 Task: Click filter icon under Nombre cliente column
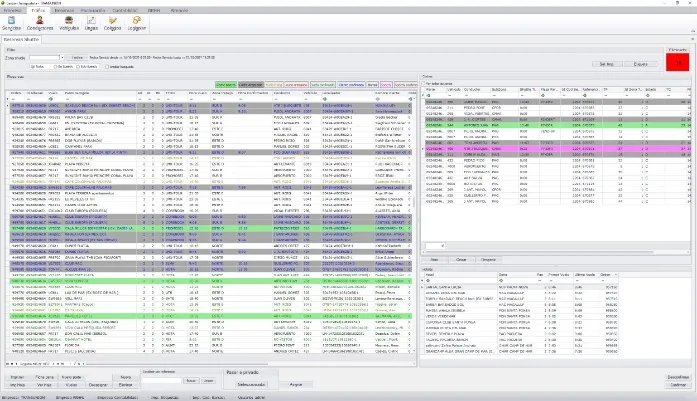click(377, 99)
